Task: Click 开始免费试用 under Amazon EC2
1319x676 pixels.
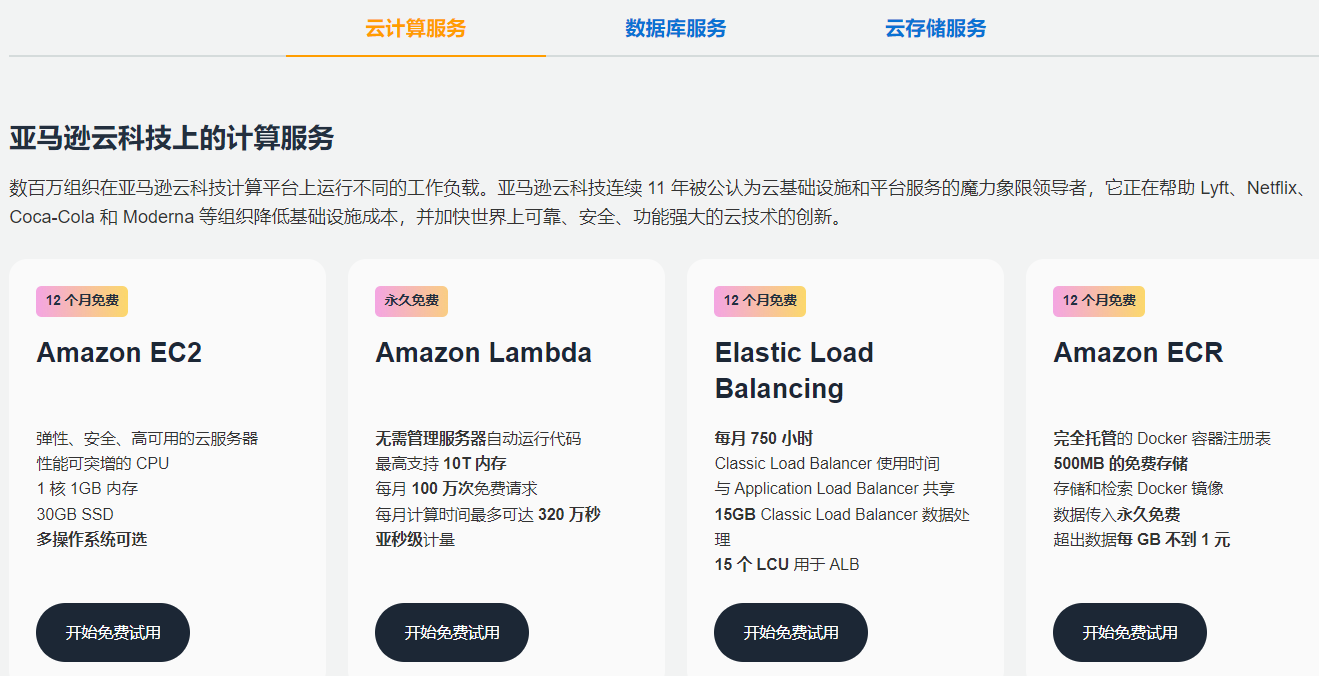Action: [113, 632]
